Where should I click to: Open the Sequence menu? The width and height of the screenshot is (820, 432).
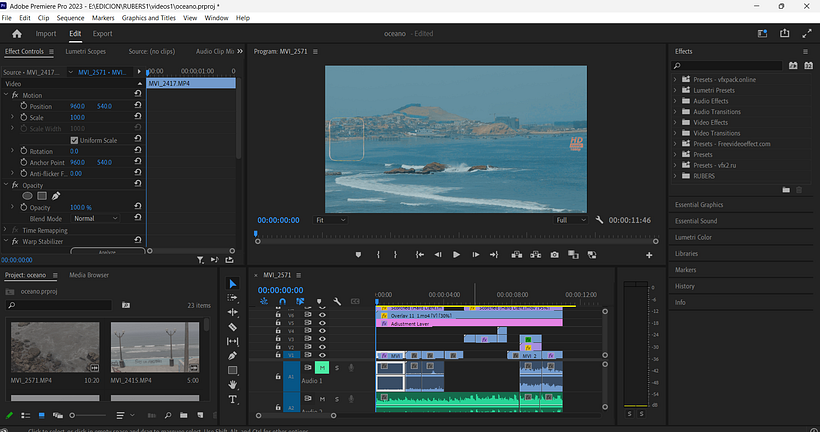click(70, 18)
